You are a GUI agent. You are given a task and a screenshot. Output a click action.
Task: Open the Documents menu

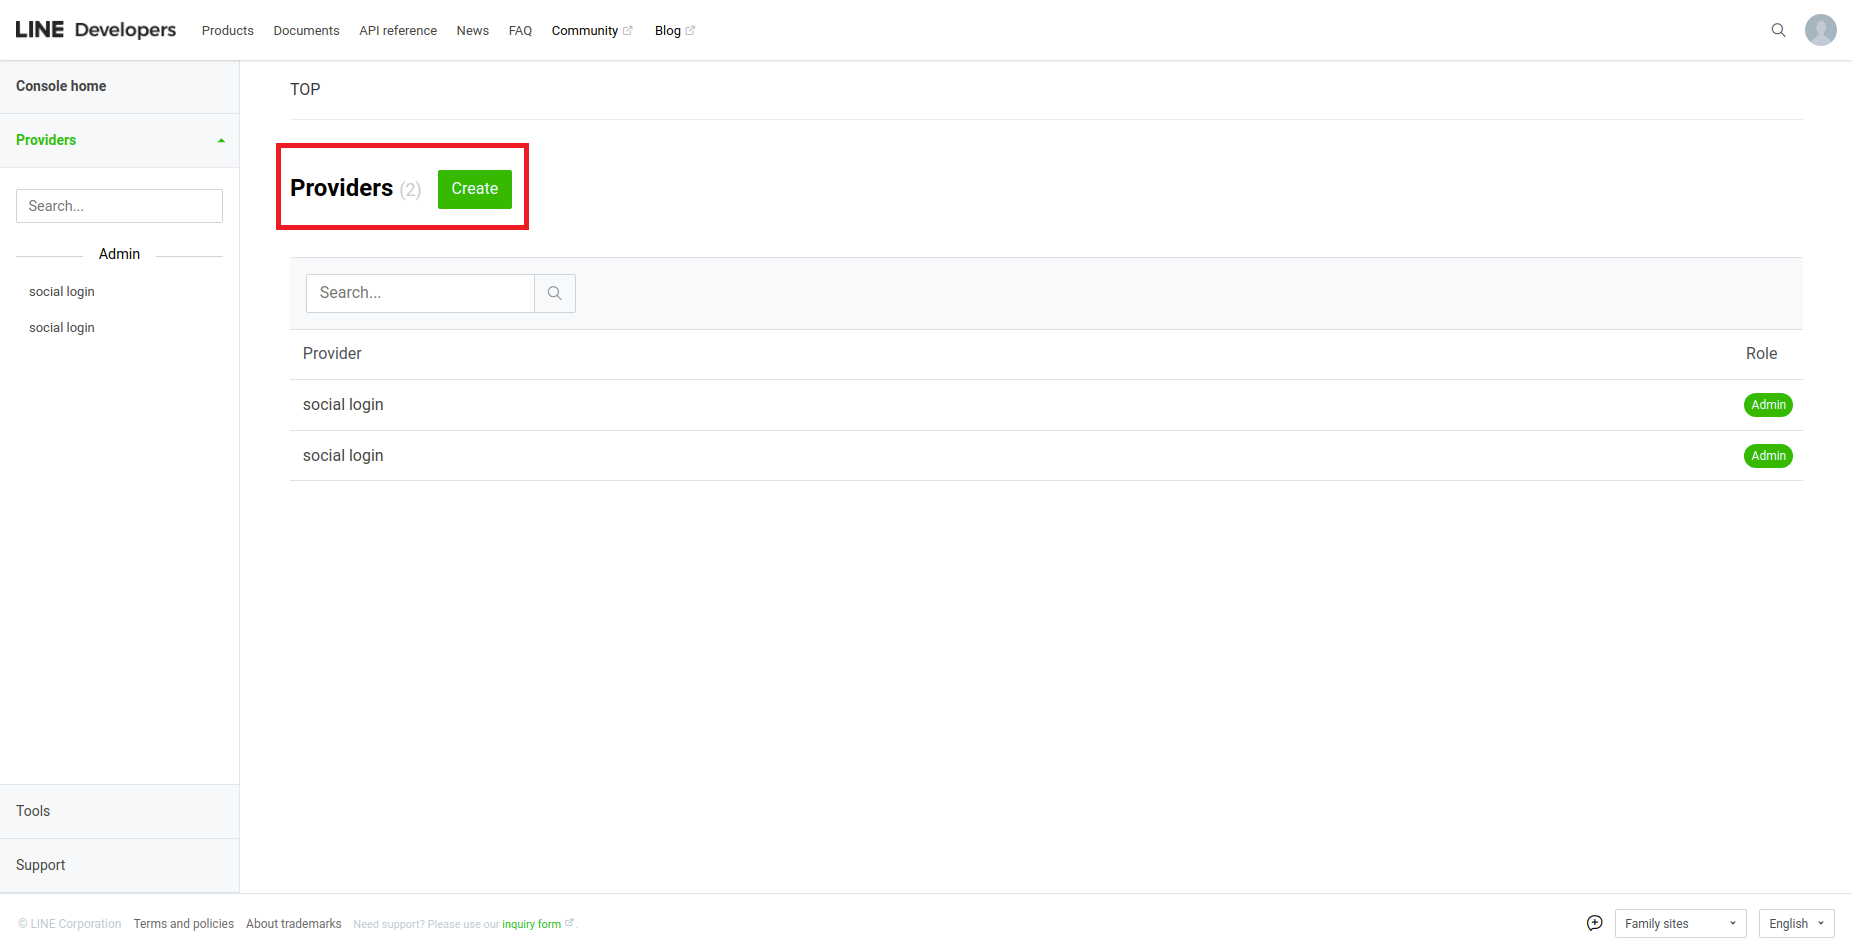tap(306, 31)
